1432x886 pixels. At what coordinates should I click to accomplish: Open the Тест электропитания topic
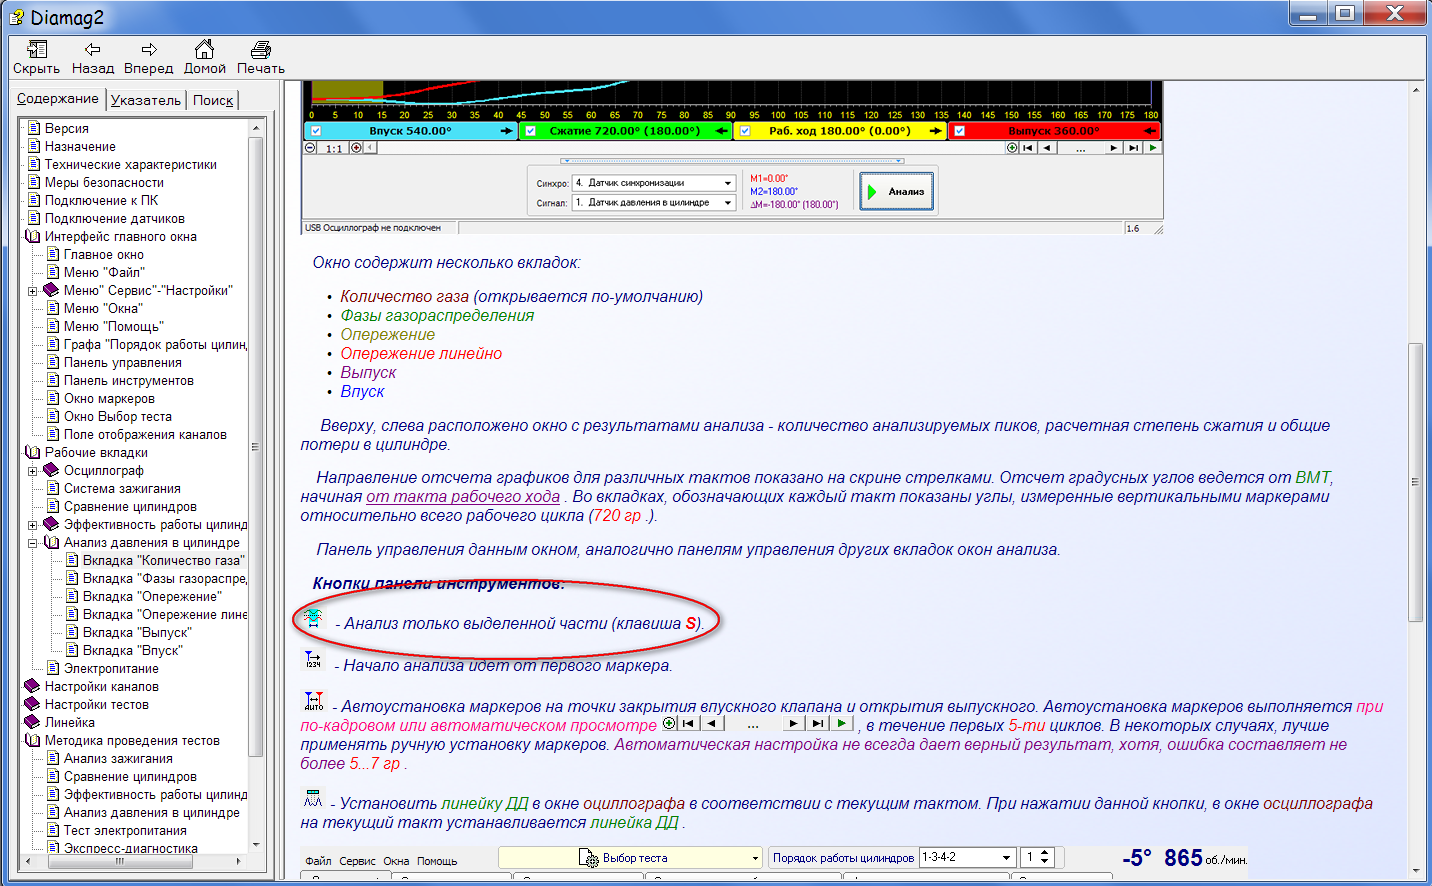pyautogui.click(x=125, y=831)
